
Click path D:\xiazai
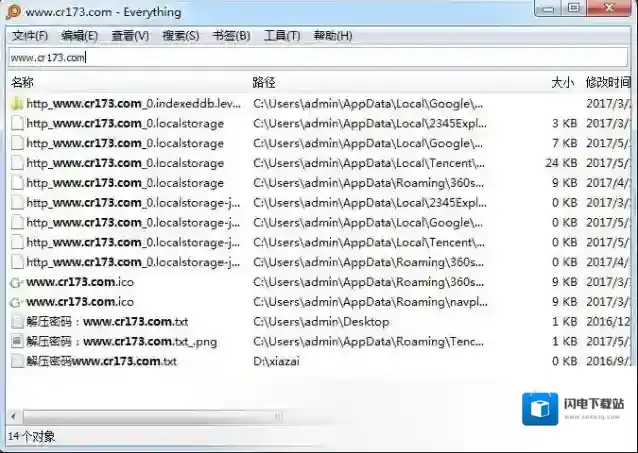coord(276,361)
